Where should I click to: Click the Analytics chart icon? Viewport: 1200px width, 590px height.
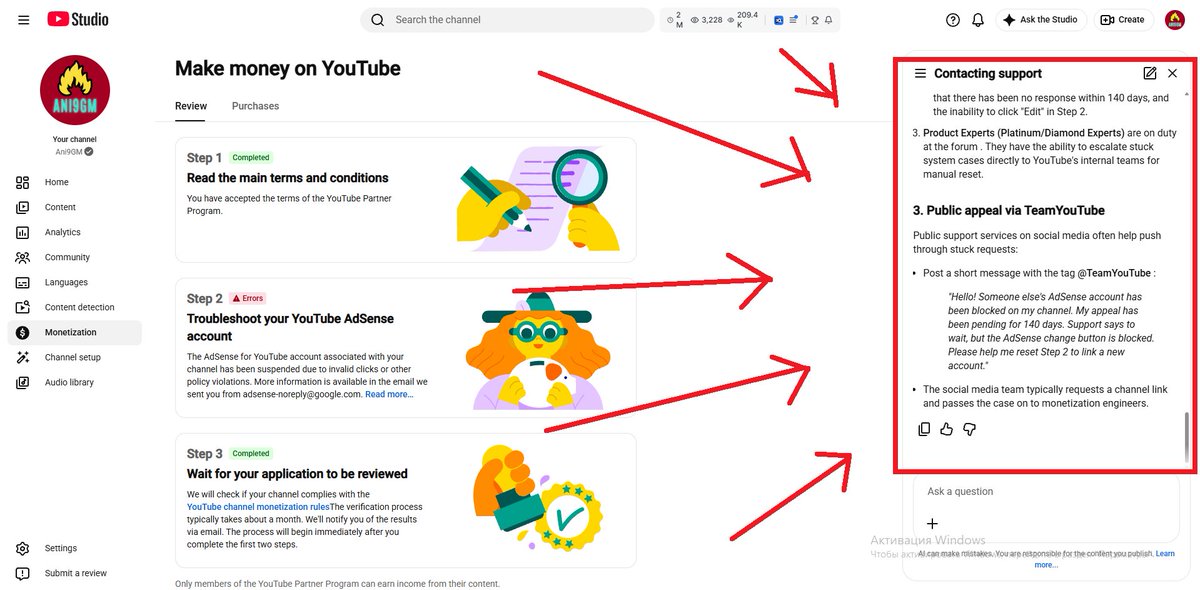point(23,232)
